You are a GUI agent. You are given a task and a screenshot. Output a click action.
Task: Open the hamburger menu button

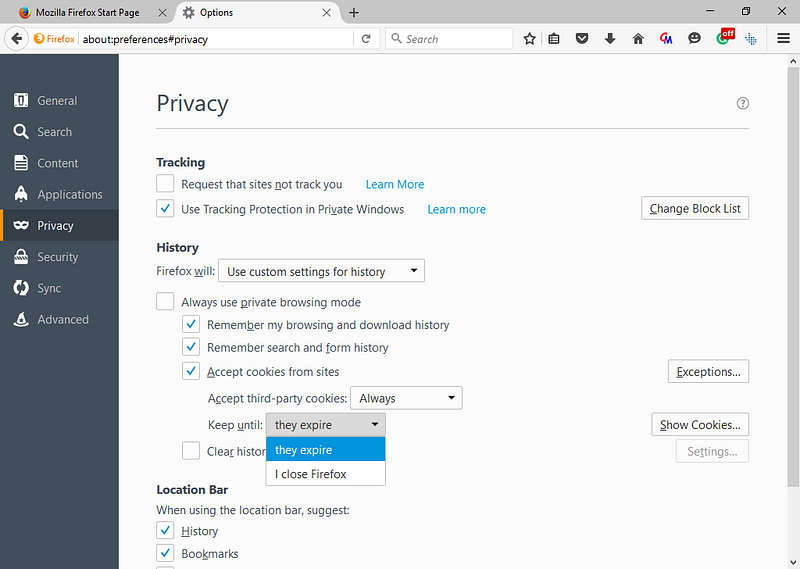click(784, 38)
